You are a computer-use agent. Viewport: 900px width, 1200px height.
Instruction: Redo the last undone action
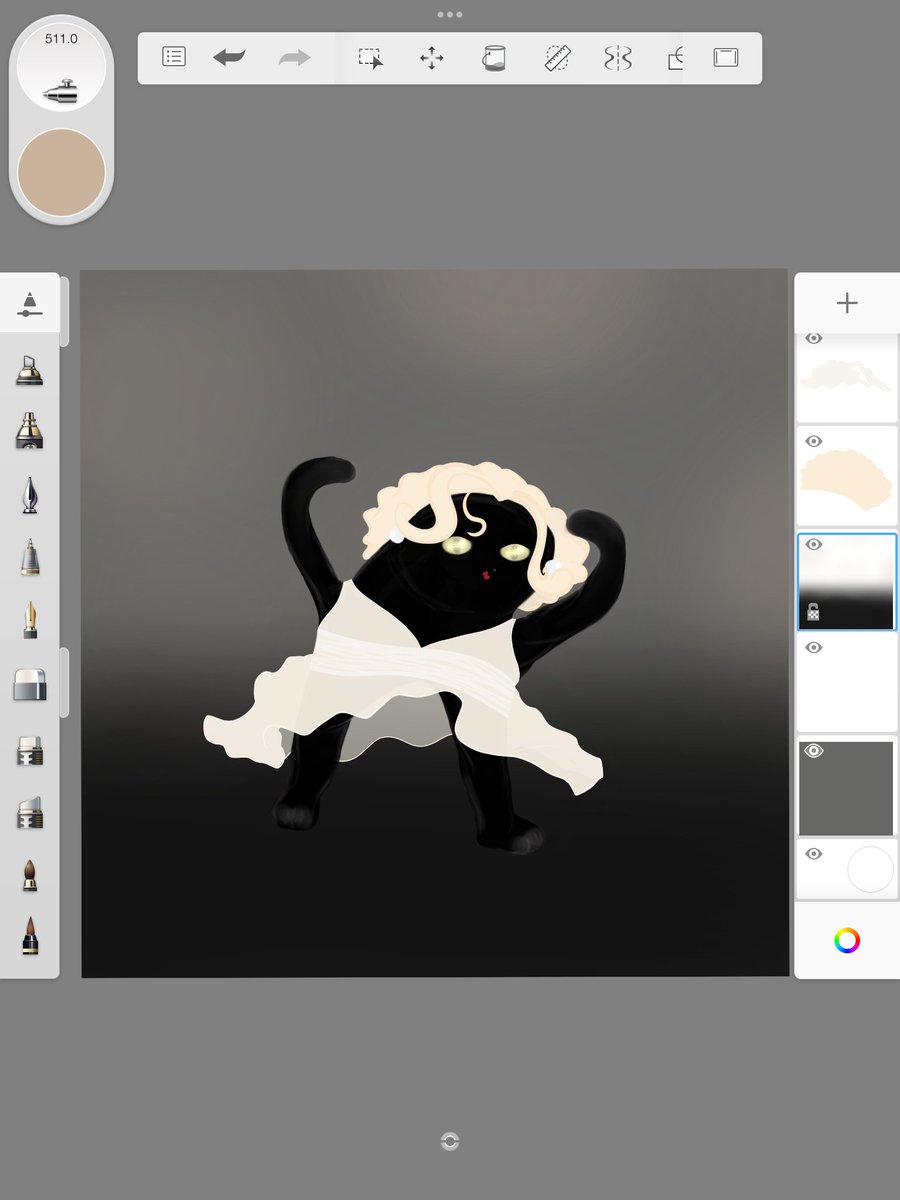click(294, 57)
